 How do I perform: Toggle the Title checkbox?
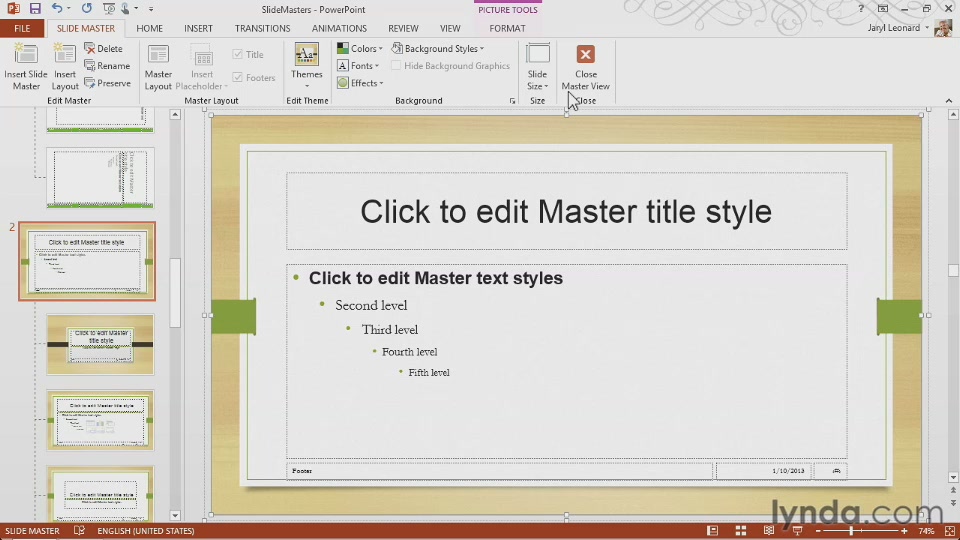pos(238,54)
